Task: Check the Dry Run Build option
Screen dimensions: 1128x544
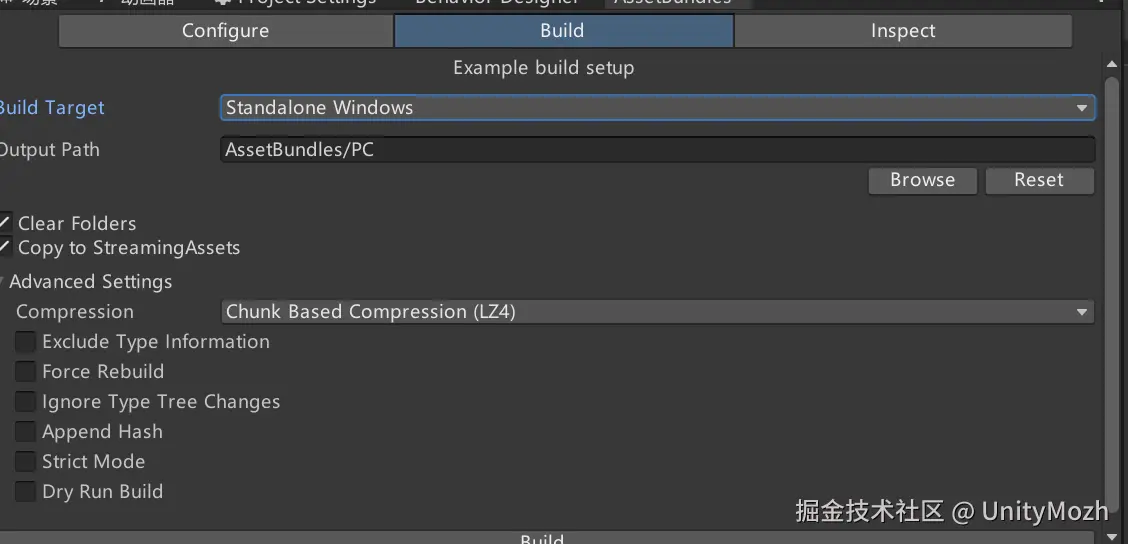Action: [25, 492]
